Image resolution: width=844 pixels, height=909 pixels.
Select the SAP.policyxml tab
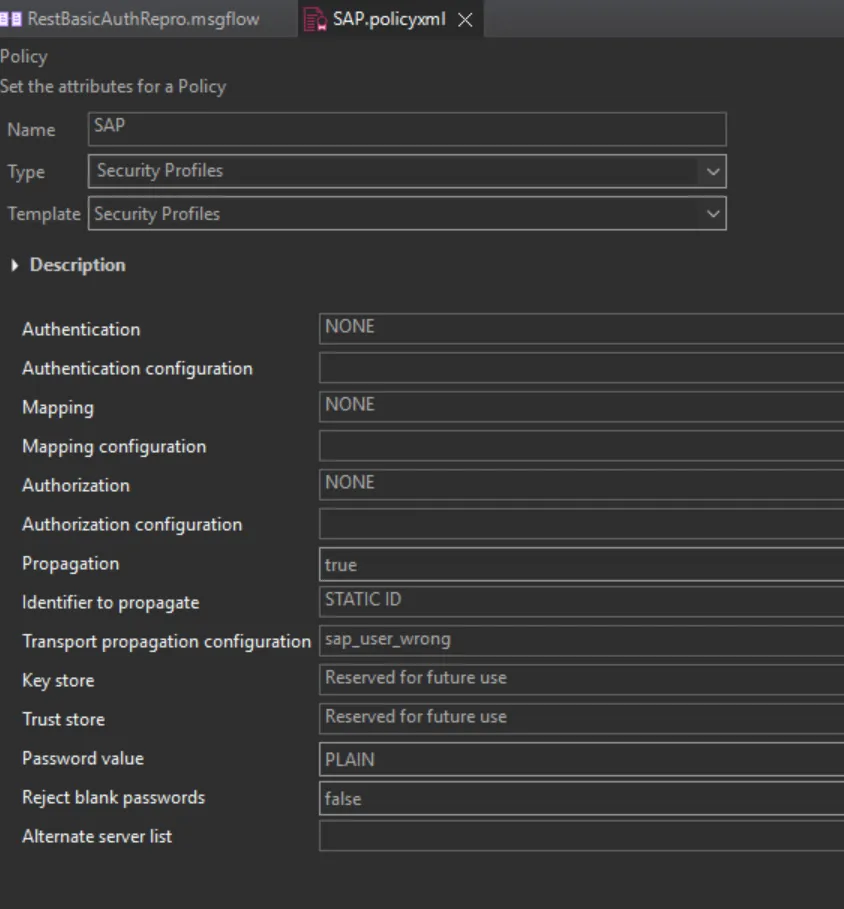coord(389,19)
